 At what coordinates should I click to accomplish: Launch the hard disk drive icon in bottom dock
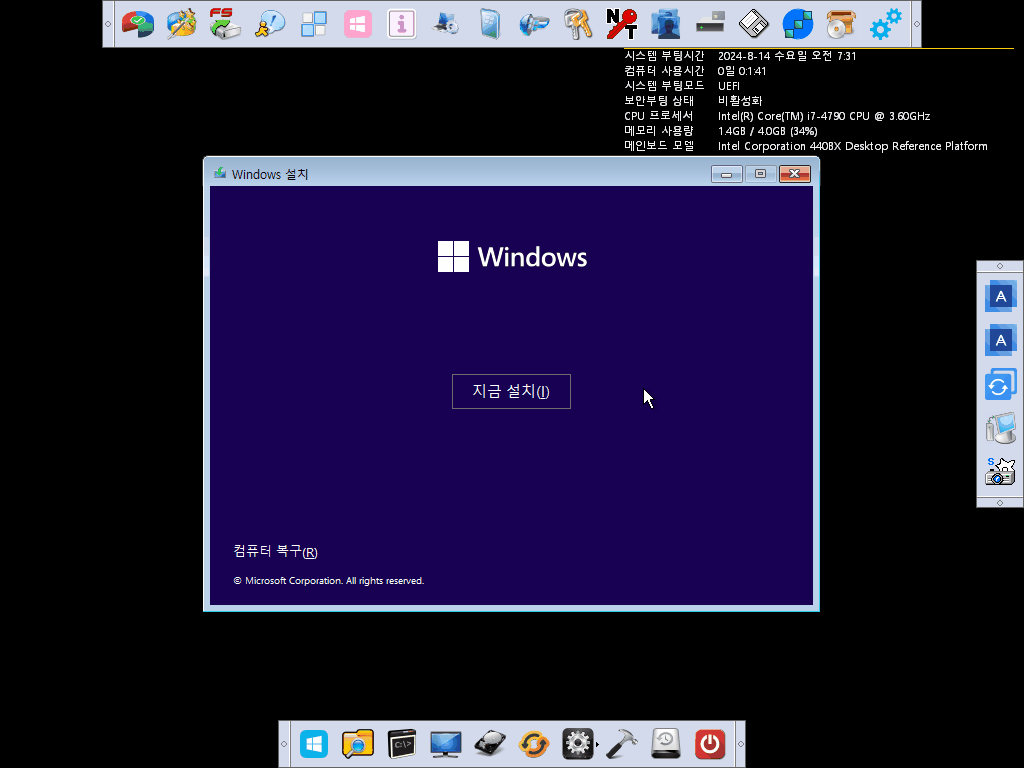490,744
